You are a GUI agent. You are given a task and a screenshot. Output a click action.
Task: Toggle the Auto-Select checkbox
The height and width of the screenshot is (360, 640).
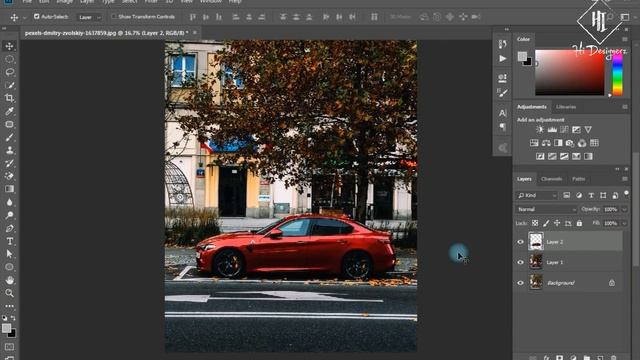coord(37,16)
